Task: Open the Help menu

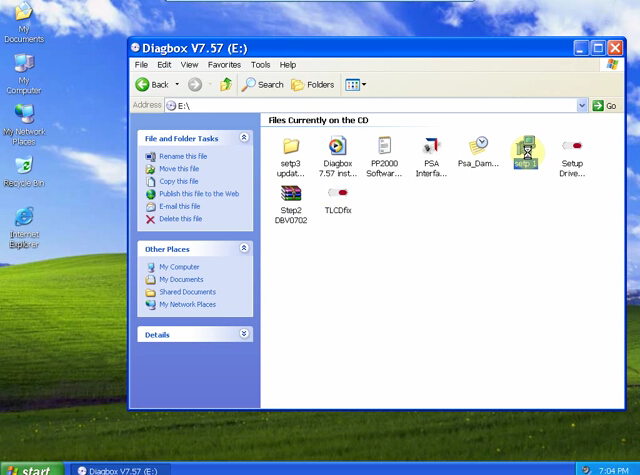Action: [x=288, y=65]
